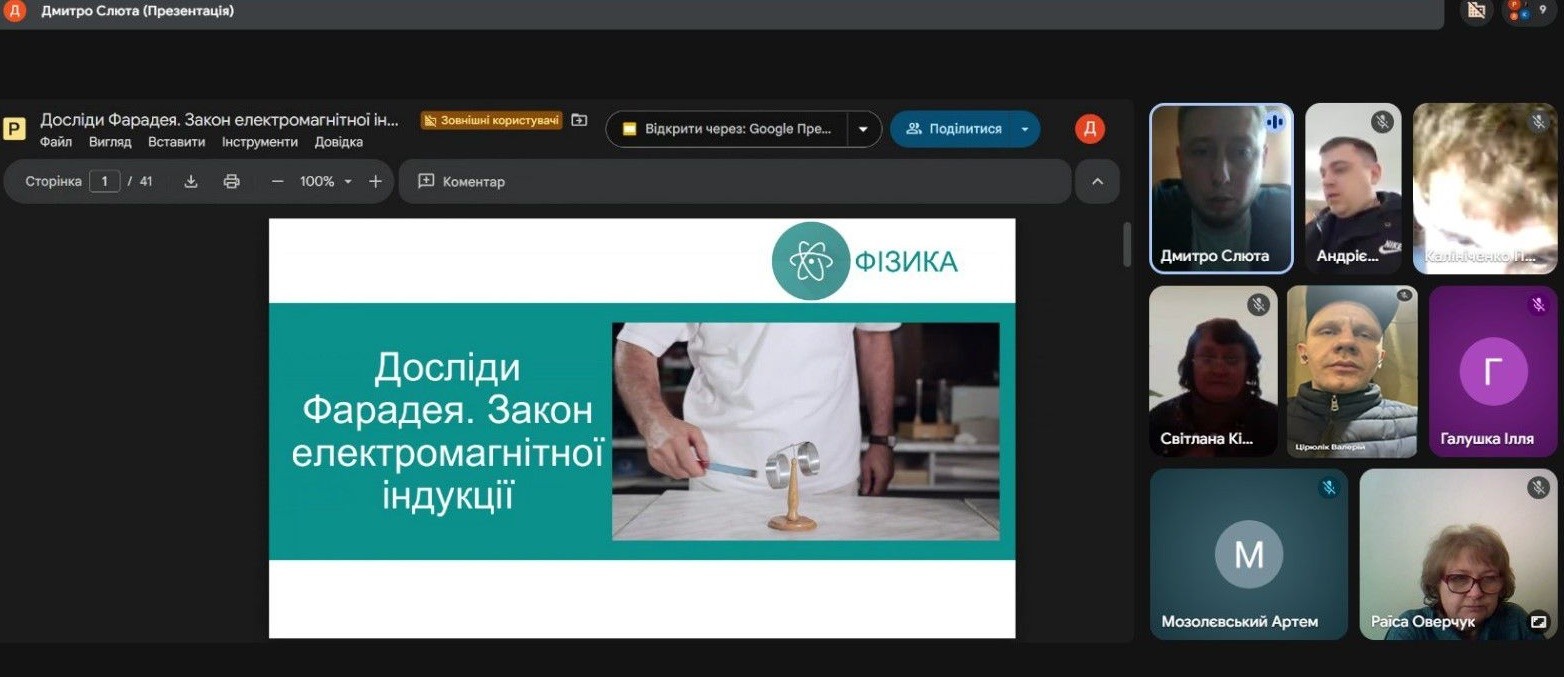This screenshot has width=1564, height=677.
Task: Open the Файл menu
Action: point(55,142)
